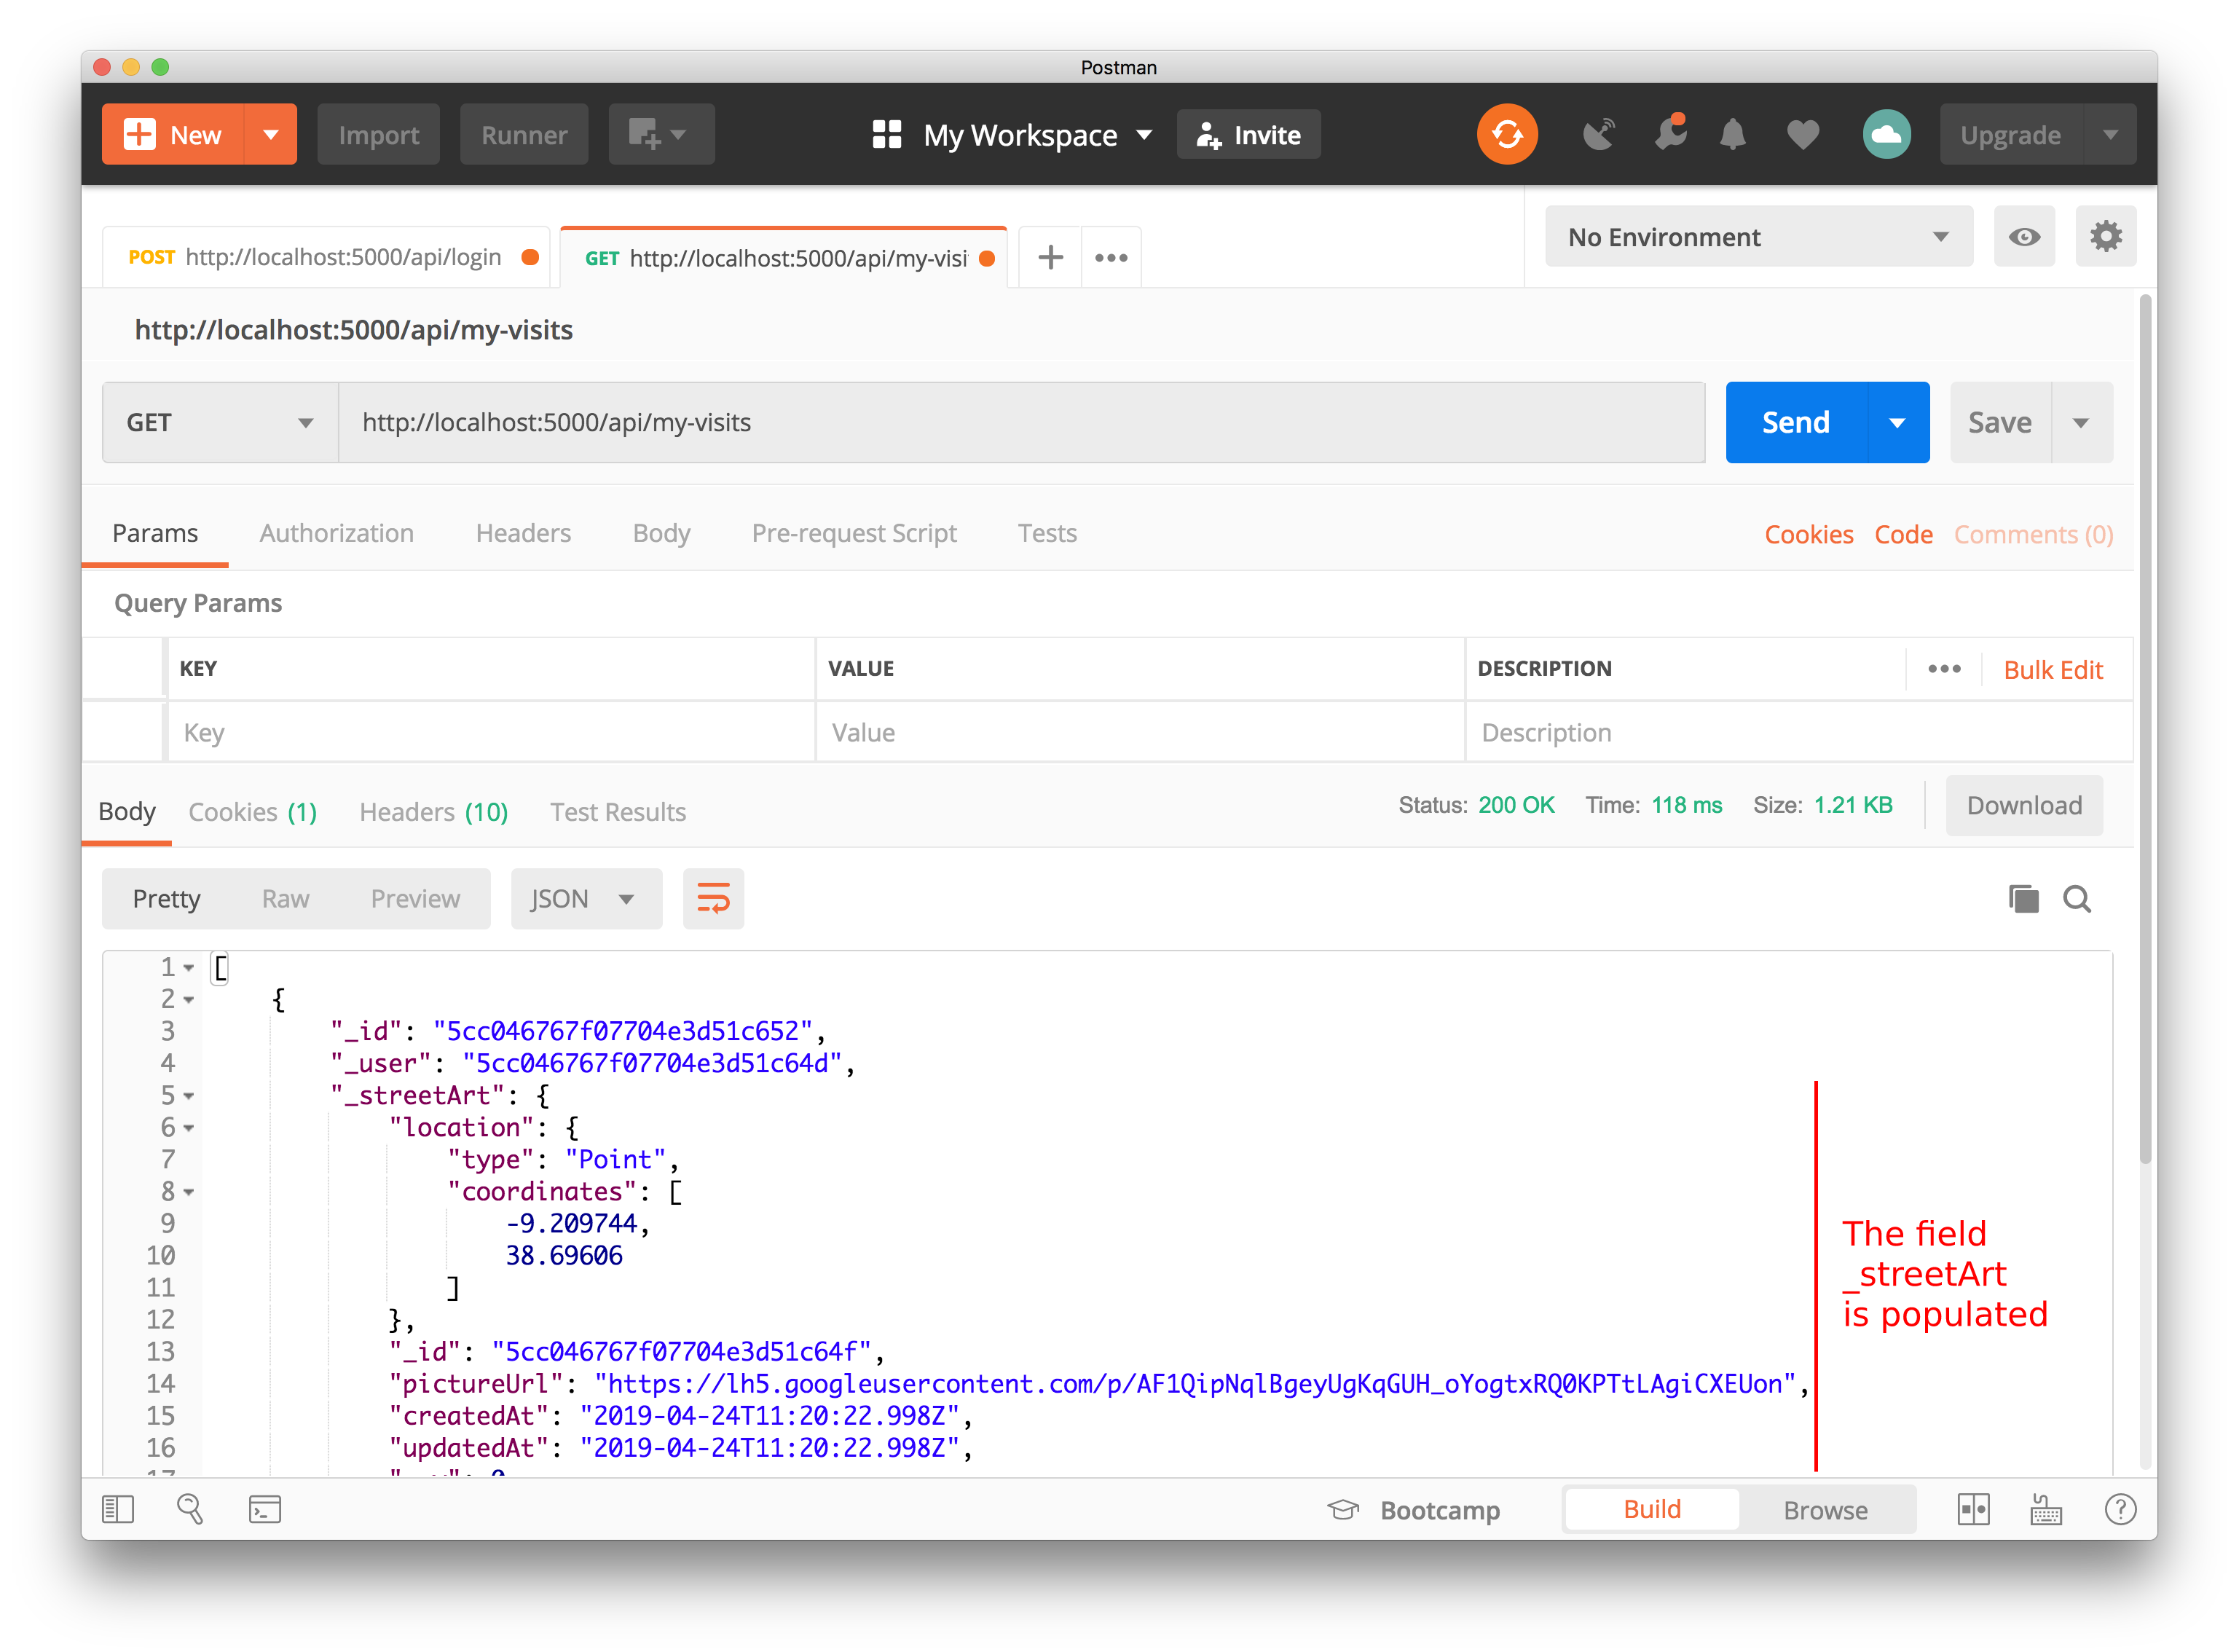Click the heart icon in header
The width and height of the screenshot is (2239, 1652).
[x=1802, y=134]
